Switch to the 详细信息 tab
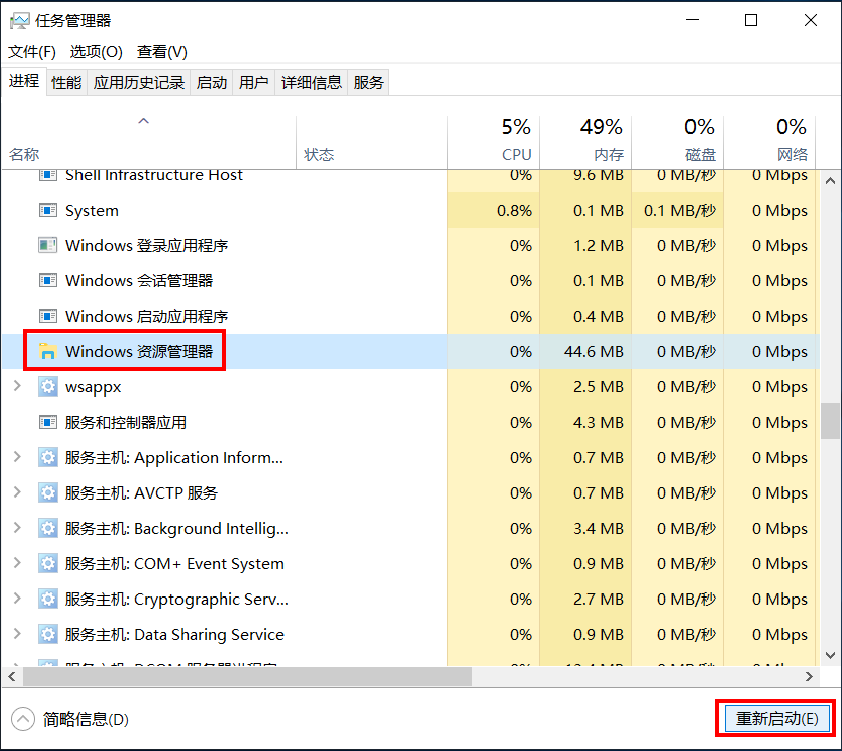The image size is (842, 751). tap(311, 83)
